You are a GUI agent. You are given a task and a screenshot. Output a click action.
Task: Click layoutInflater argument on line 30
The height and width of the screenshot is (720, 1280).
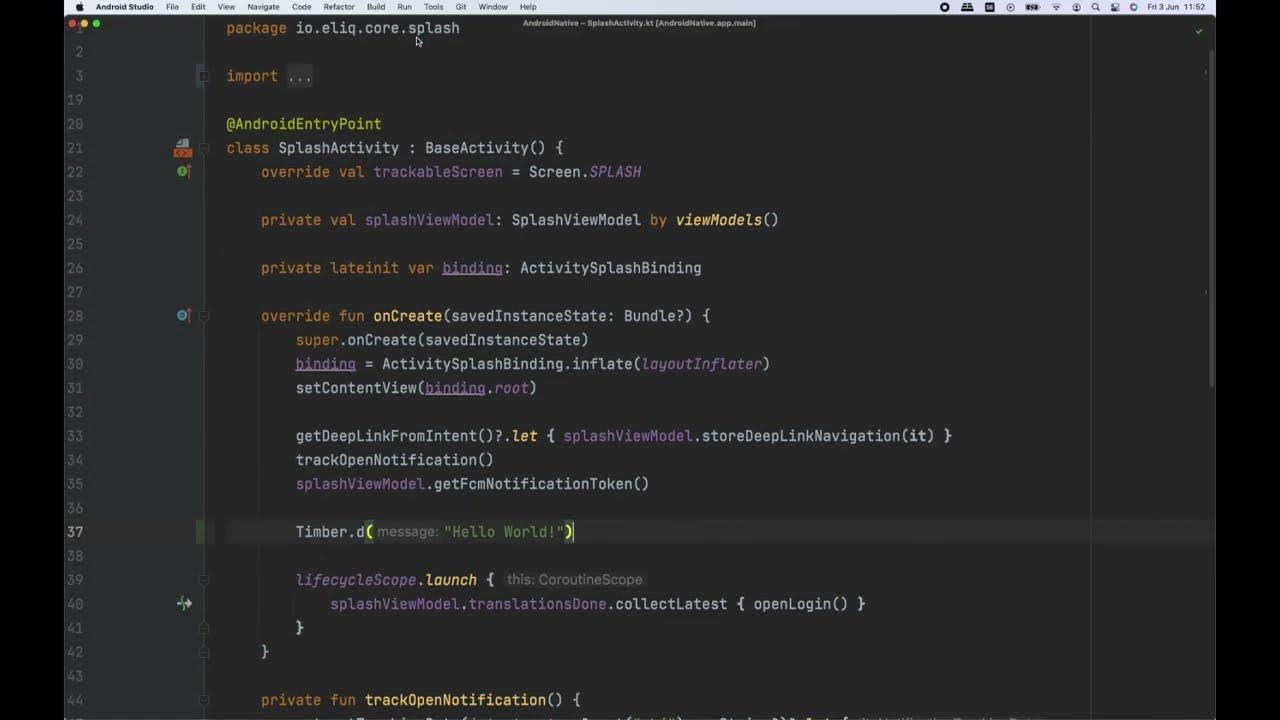(702, 364)
